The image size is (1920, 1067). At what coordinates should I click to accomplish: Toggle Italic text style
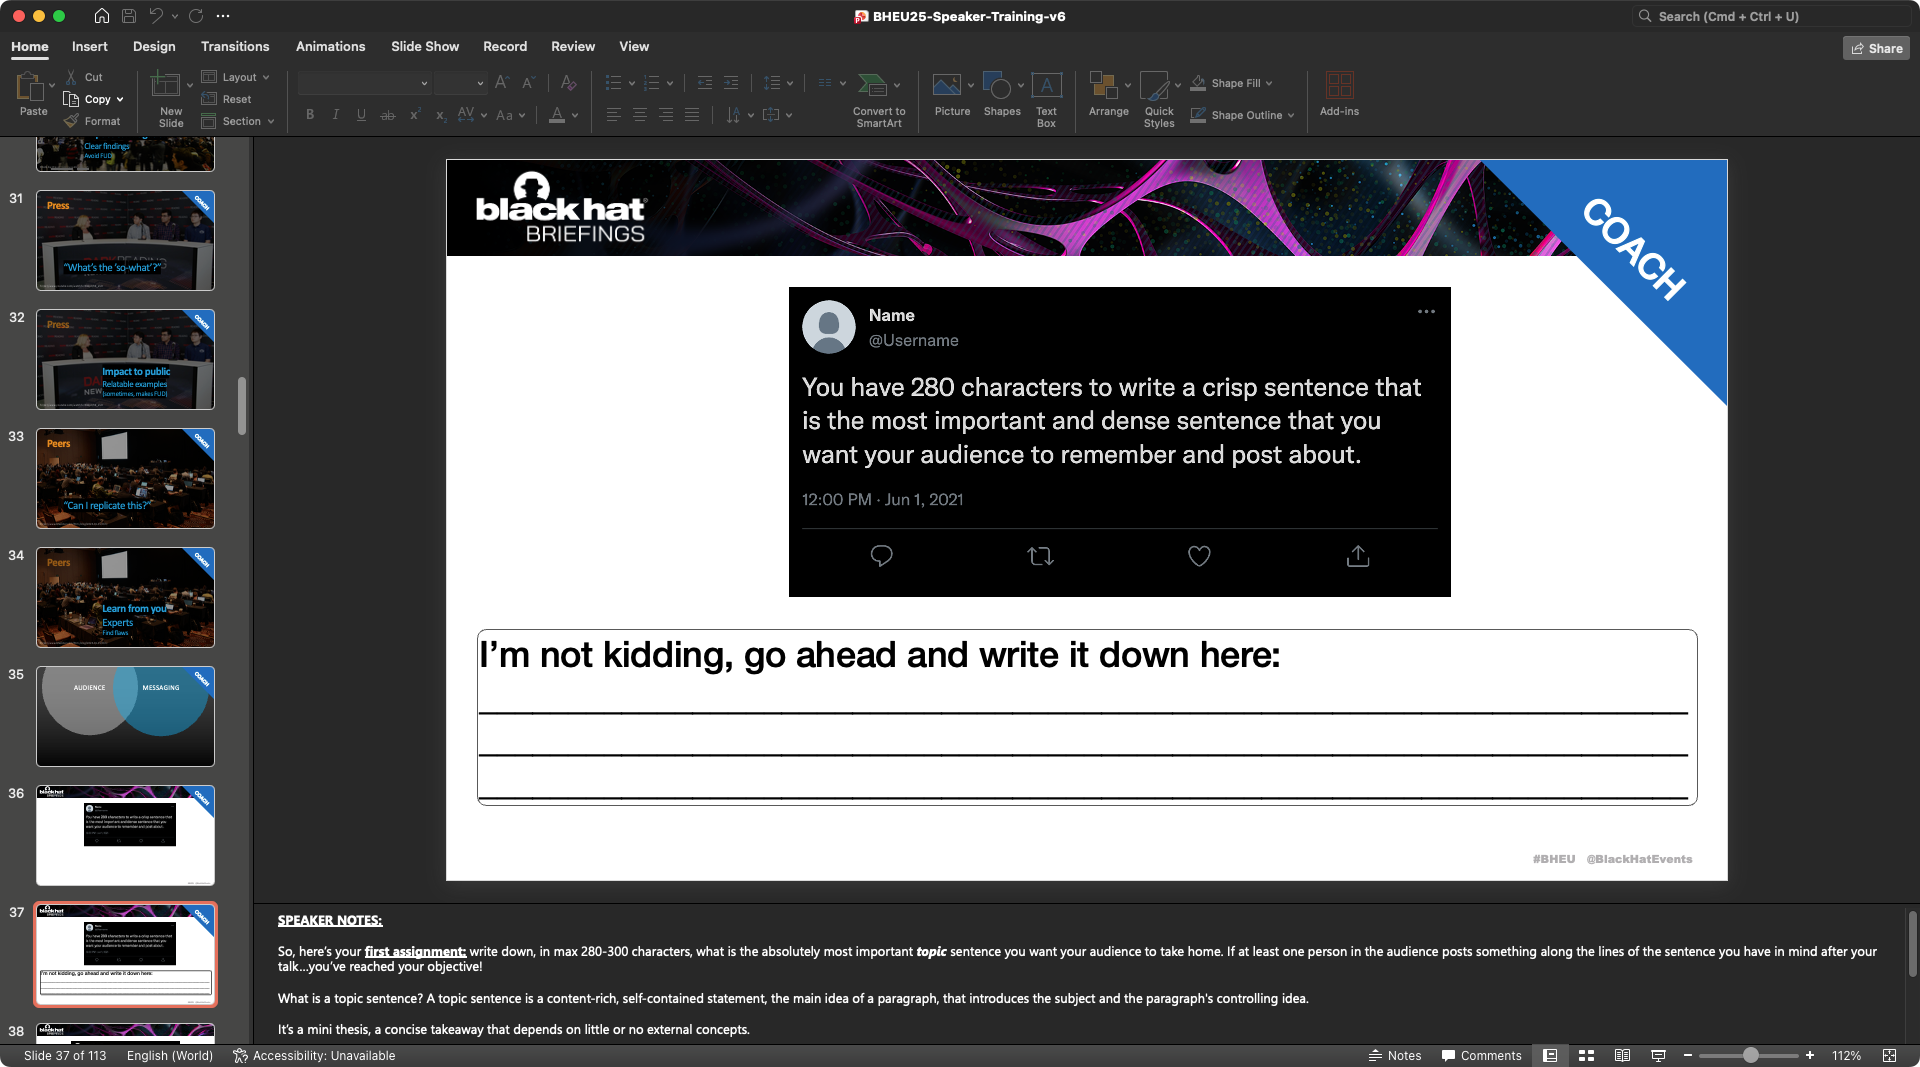pyautogui.click(x=336, y=115)
